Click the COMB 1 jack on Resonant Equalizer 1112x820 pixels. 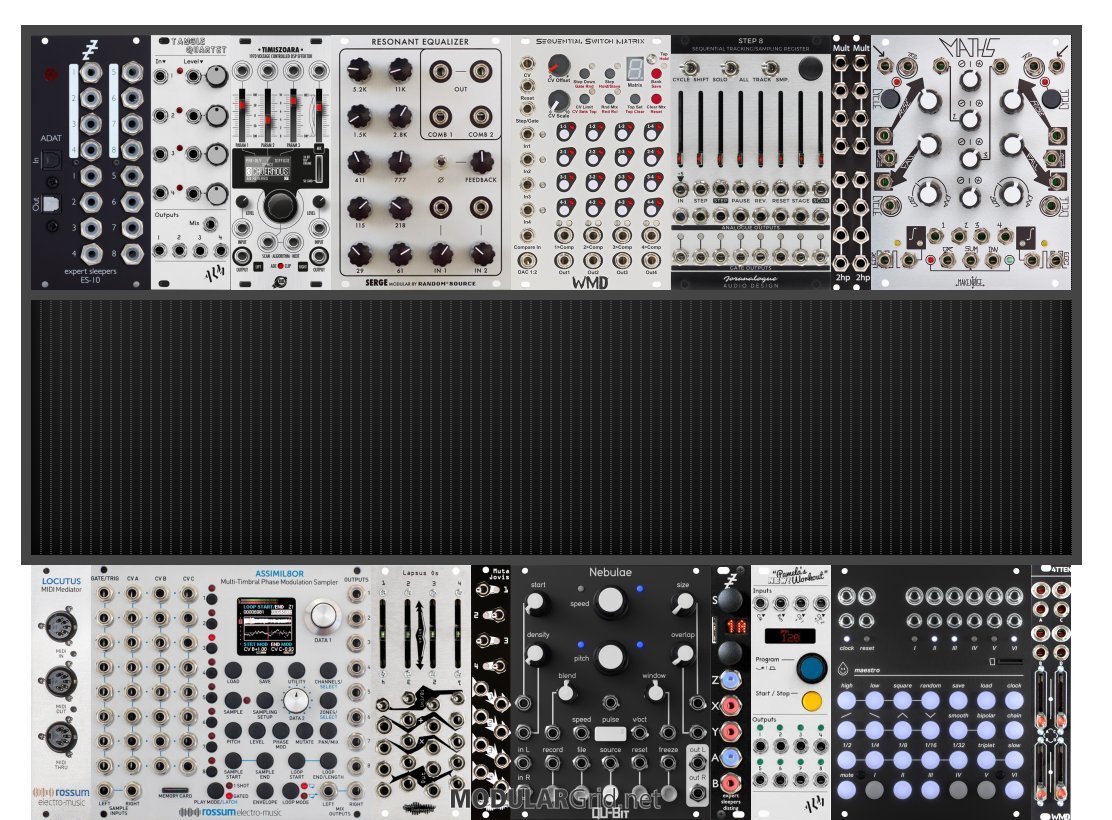440,116
